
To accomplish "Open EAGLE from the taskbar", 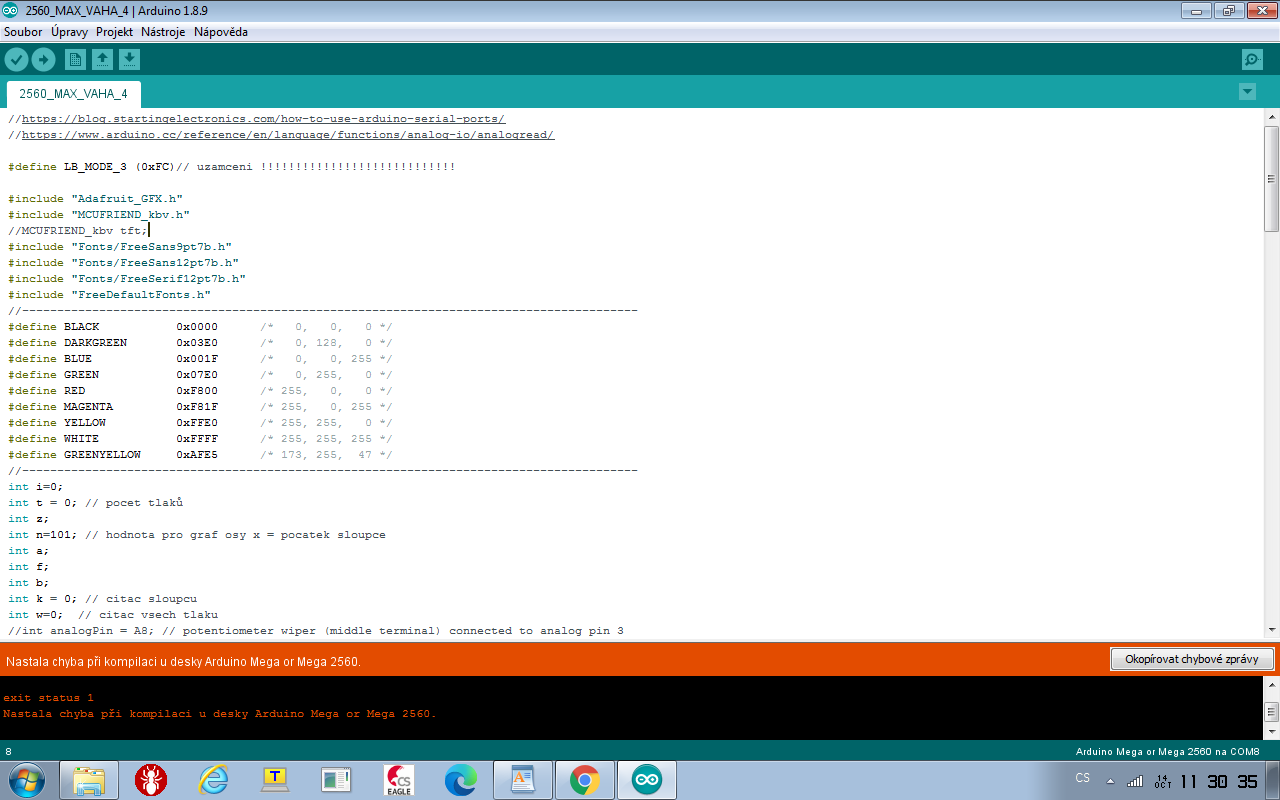I will [399, 780].
